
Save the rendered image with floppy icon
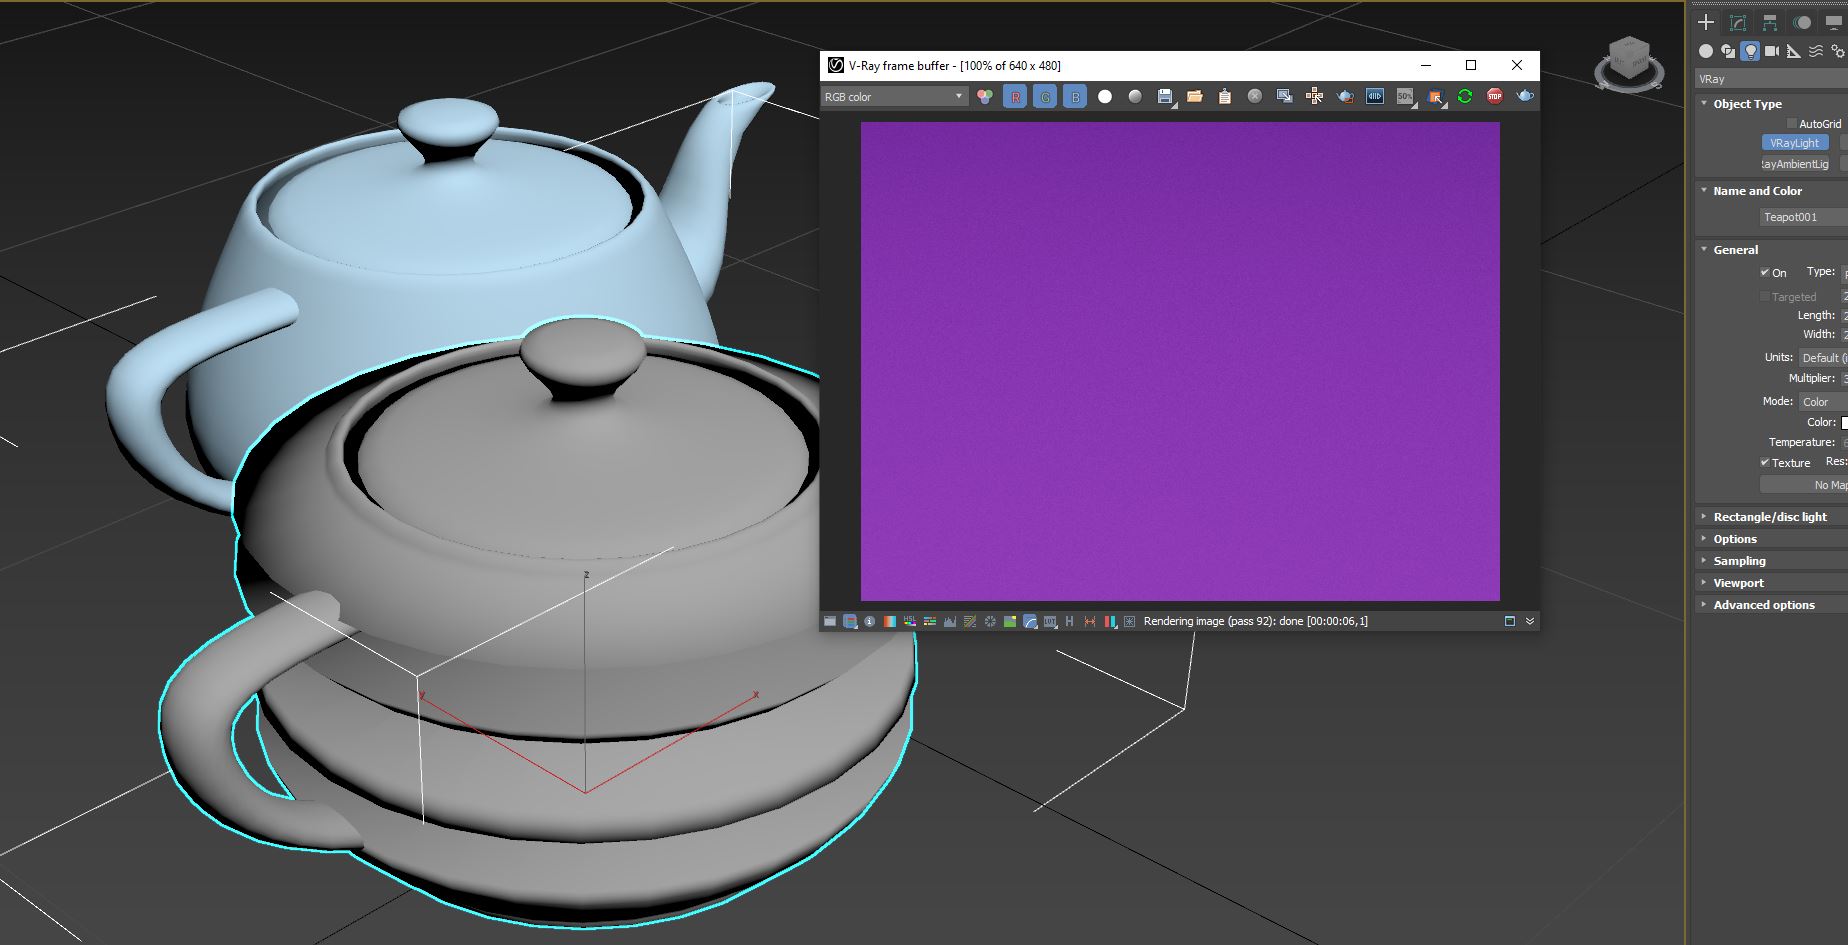(1165, 96)
